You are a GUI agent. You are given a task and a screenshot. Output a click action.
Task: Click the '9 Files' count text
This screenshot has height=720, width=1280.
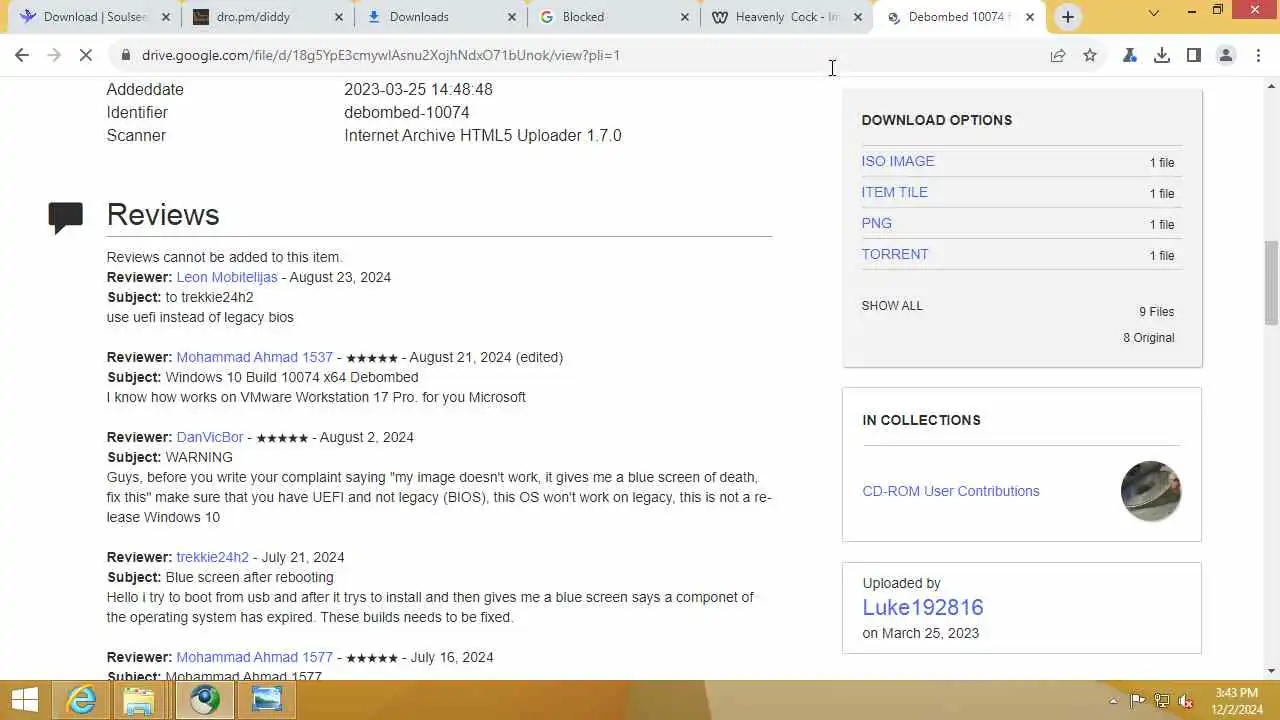pyautogui.click(x=1156, y=312)
